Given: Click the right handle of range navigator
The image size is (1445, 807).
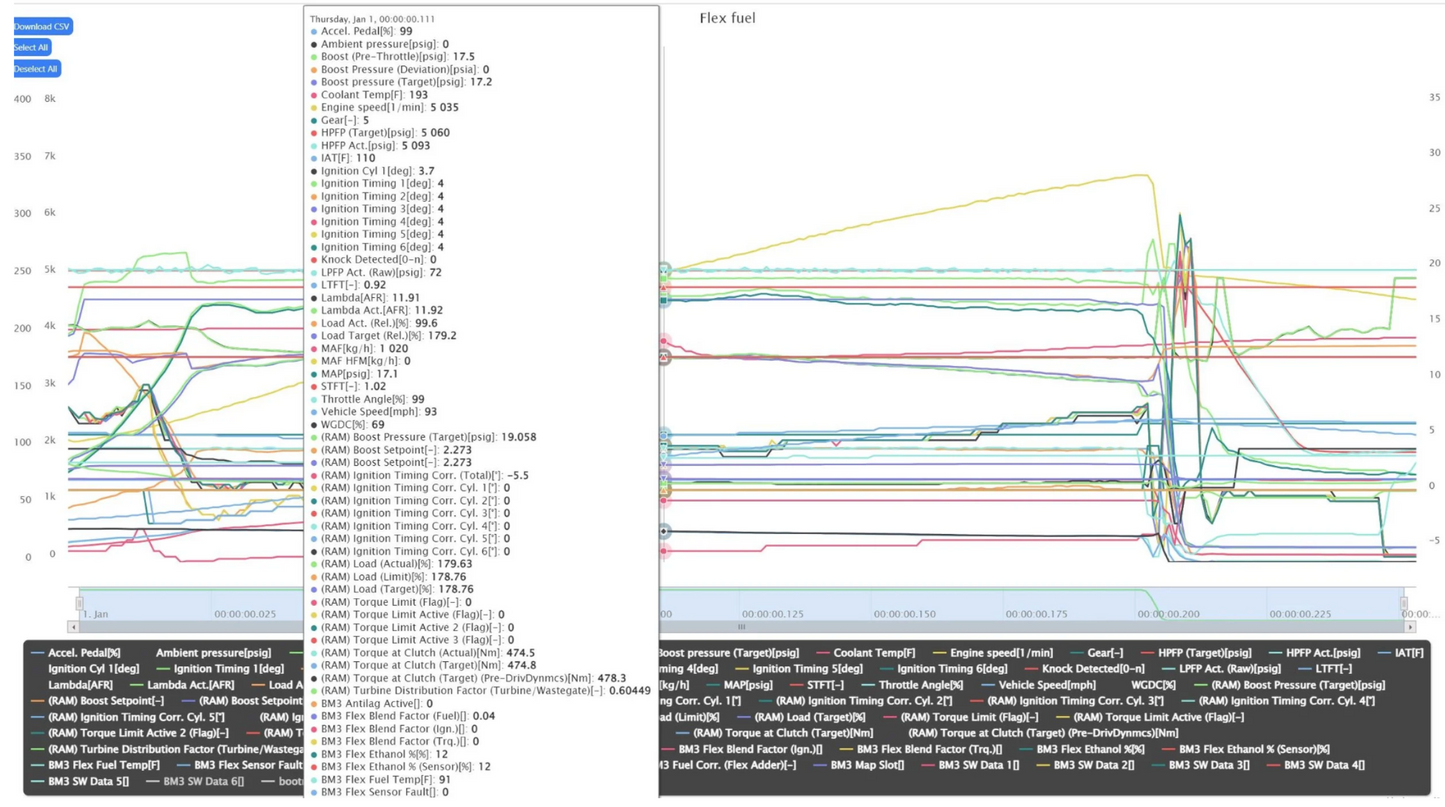Looking at the screenshot, I should pyautogui.click(x=1404, y=603).
